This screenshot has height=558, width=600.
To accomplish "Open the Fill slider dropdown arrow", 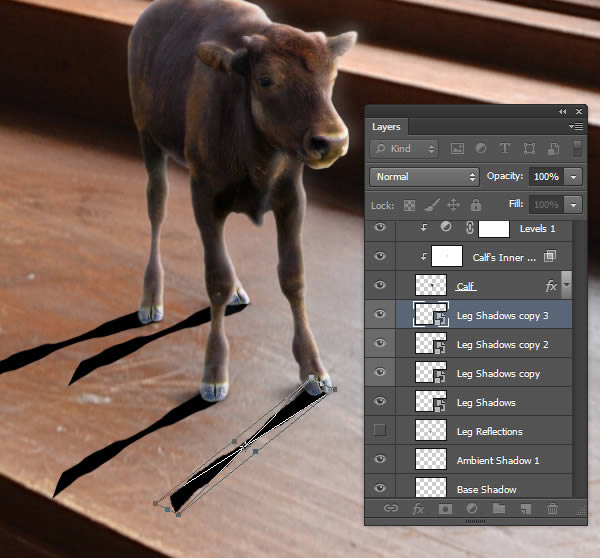I will [573, 205].
